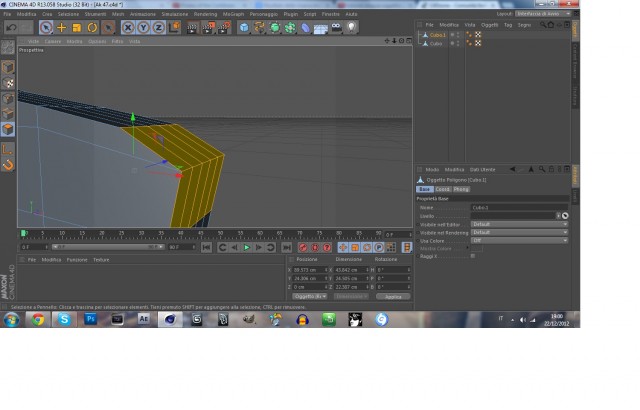640x410 pixels.
Task: Enable the Raggi X checkbox
Action: 473,256
